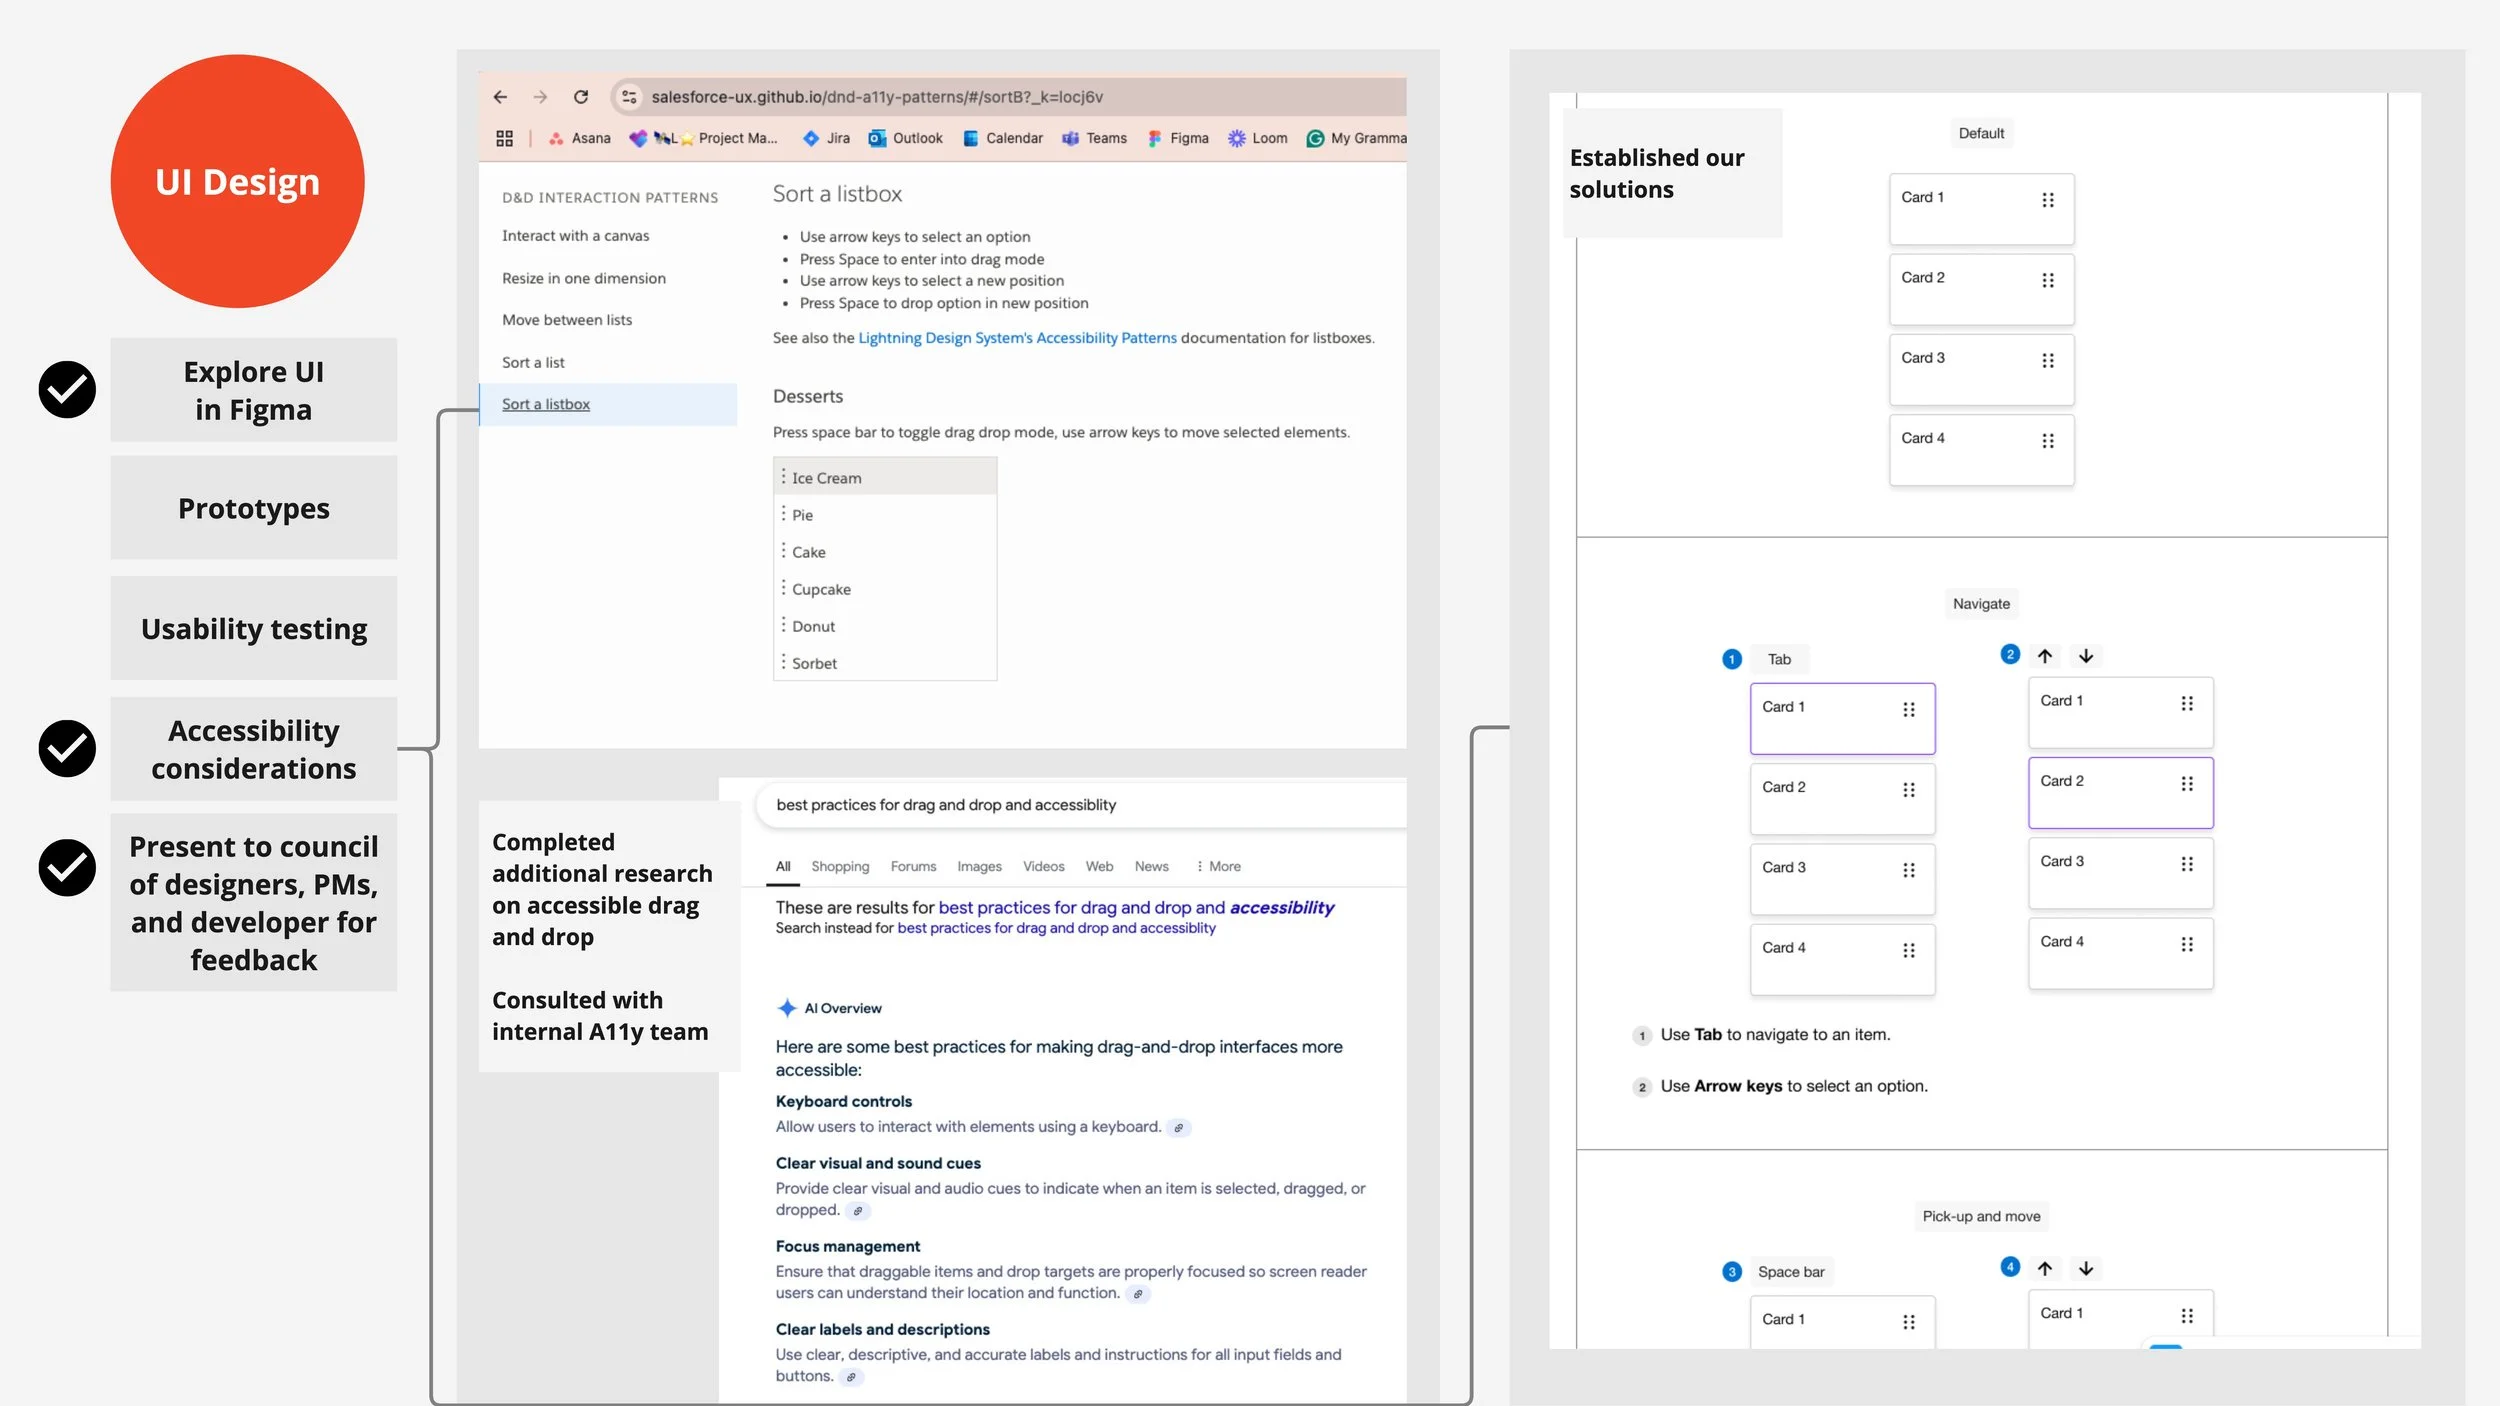
Task: Click checkmark beside Present to council
Action: click(67, 867)
